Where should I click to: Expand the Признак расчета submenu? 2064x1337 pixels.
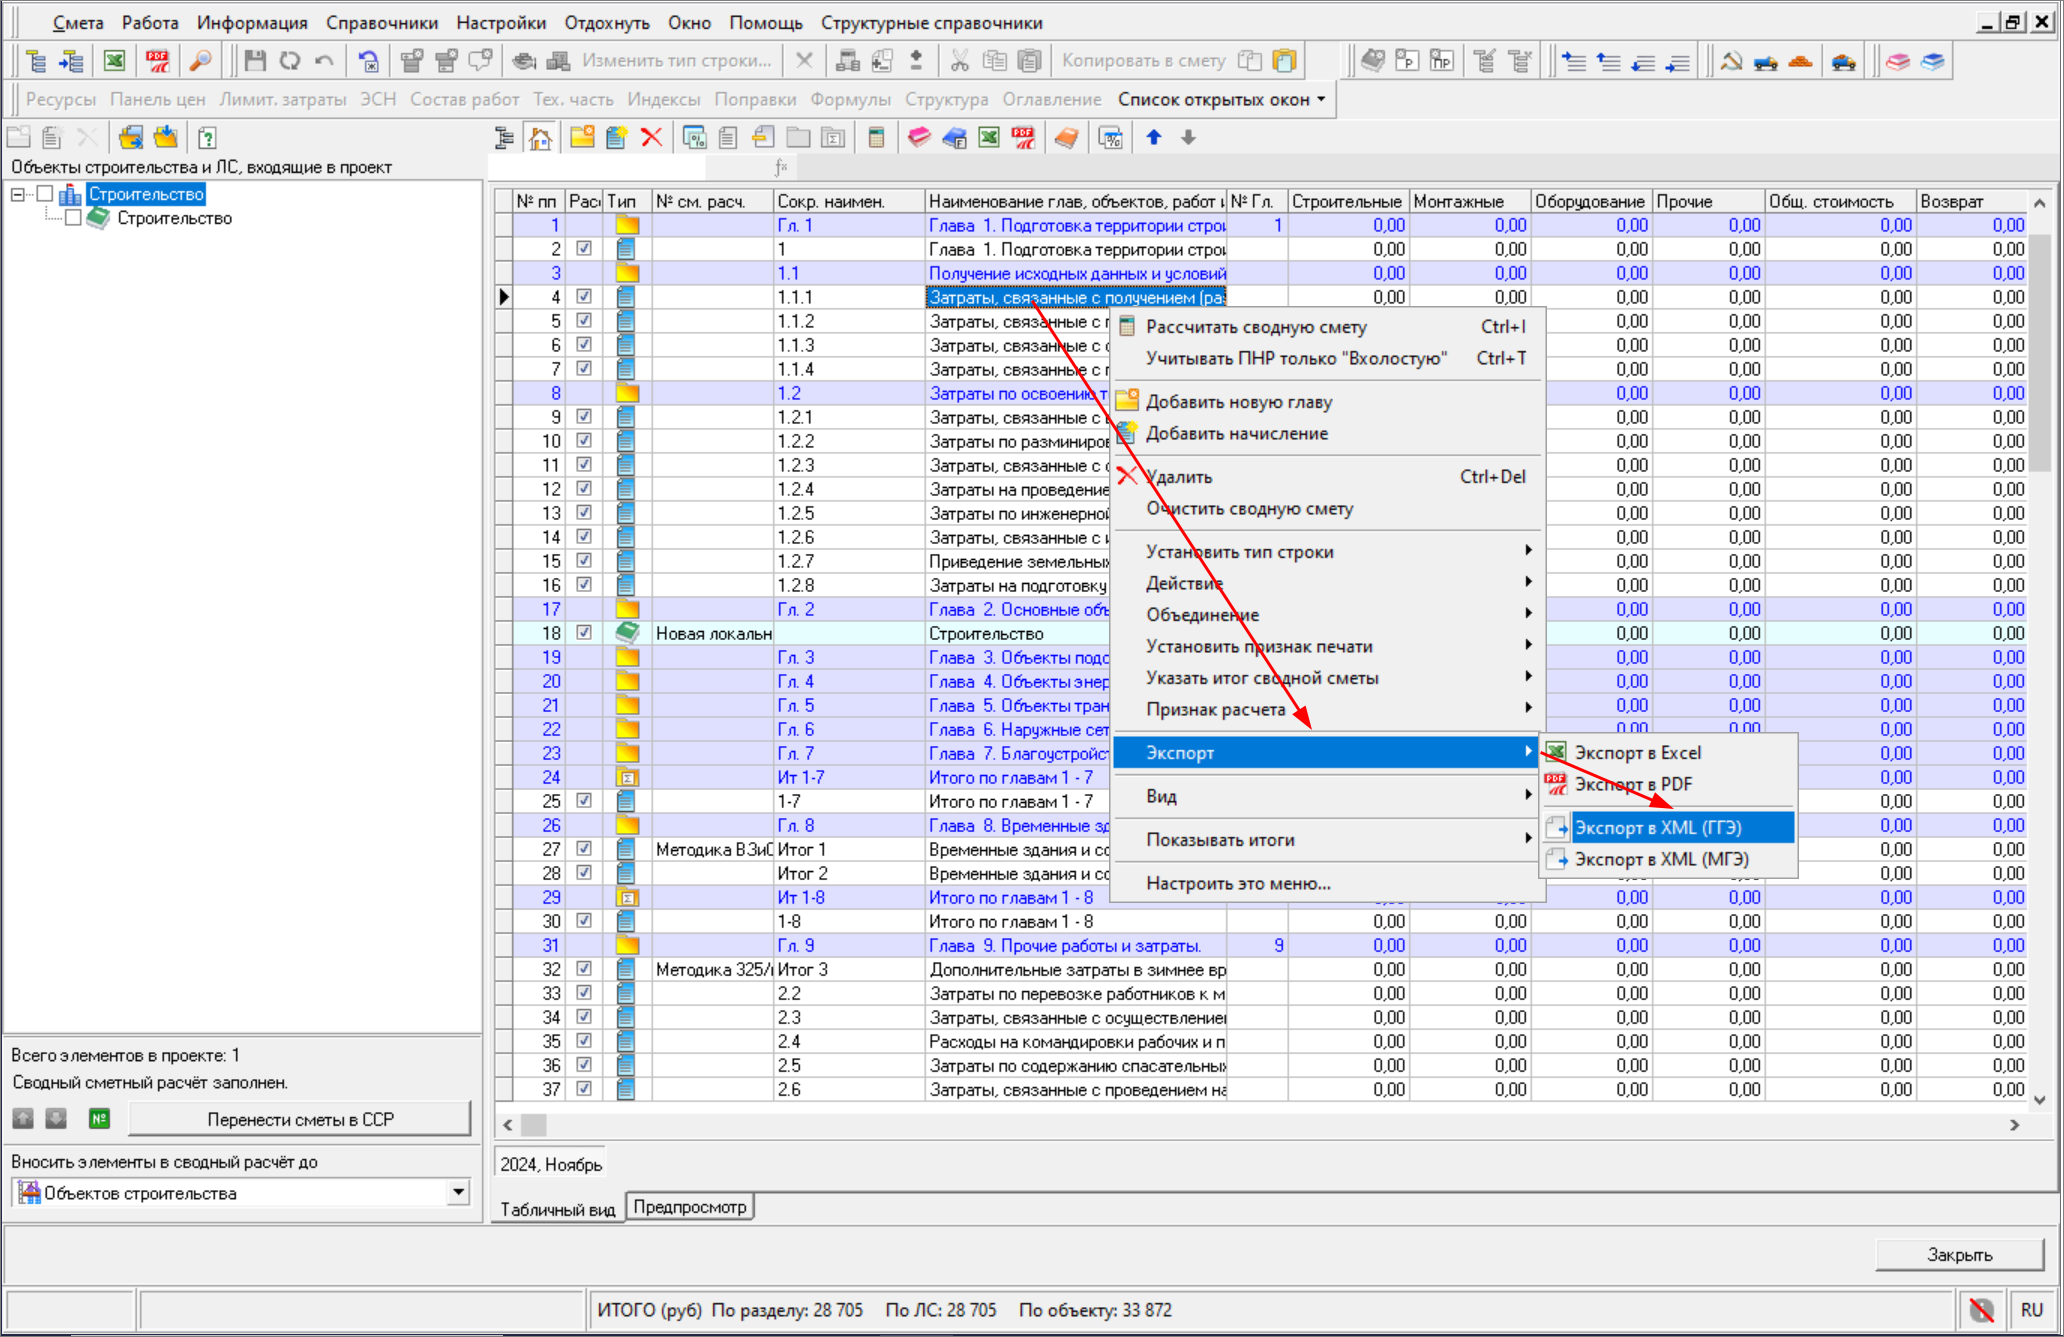tap(1328, 709)
